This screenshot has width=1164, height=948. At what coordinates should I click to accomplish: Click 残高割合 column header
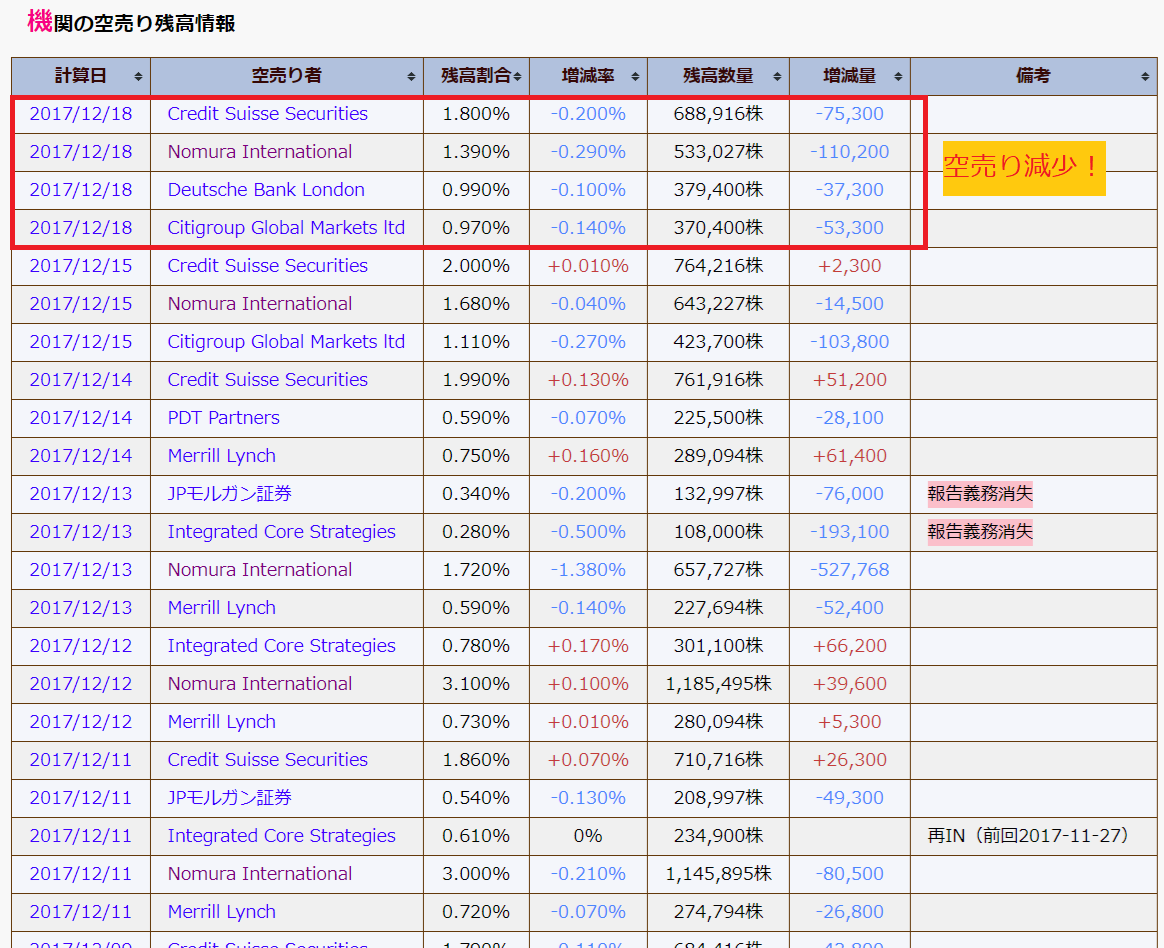pos(476,76)
